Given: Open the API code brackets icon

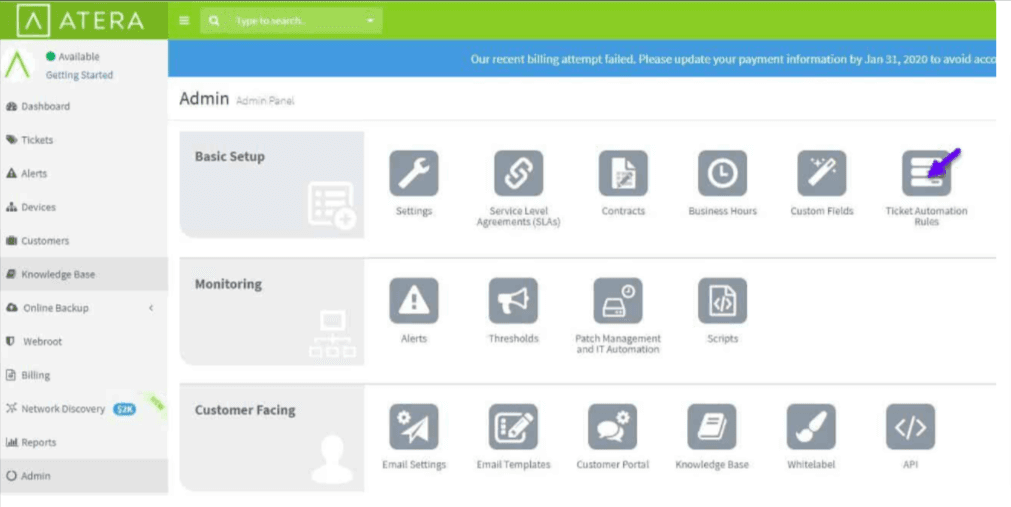Looking at the screenshot, I should click(x=910, y=427).
